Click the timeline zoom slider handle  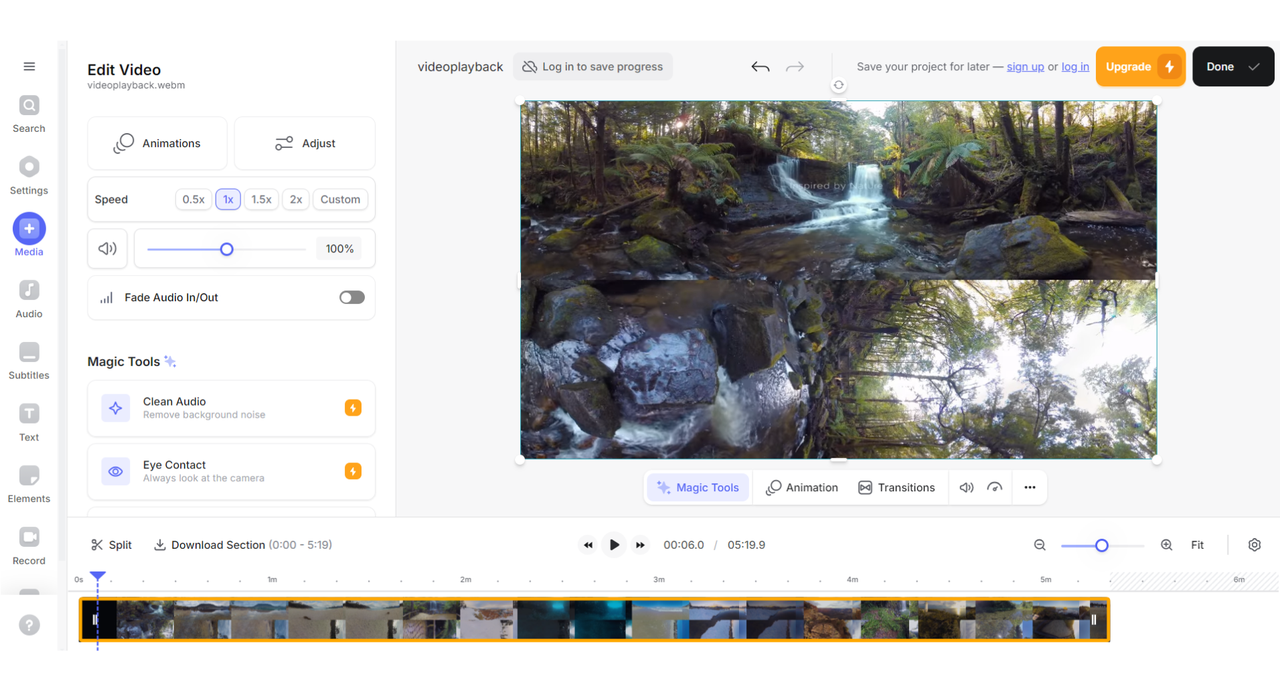tap(1101, 545)
